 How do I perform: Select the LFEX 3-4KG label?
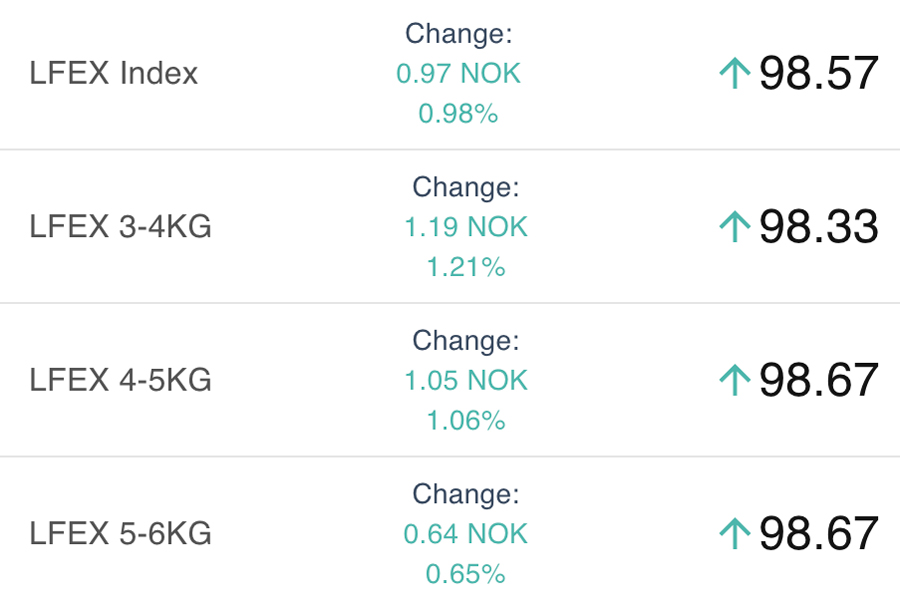click(x=120, y=227)
